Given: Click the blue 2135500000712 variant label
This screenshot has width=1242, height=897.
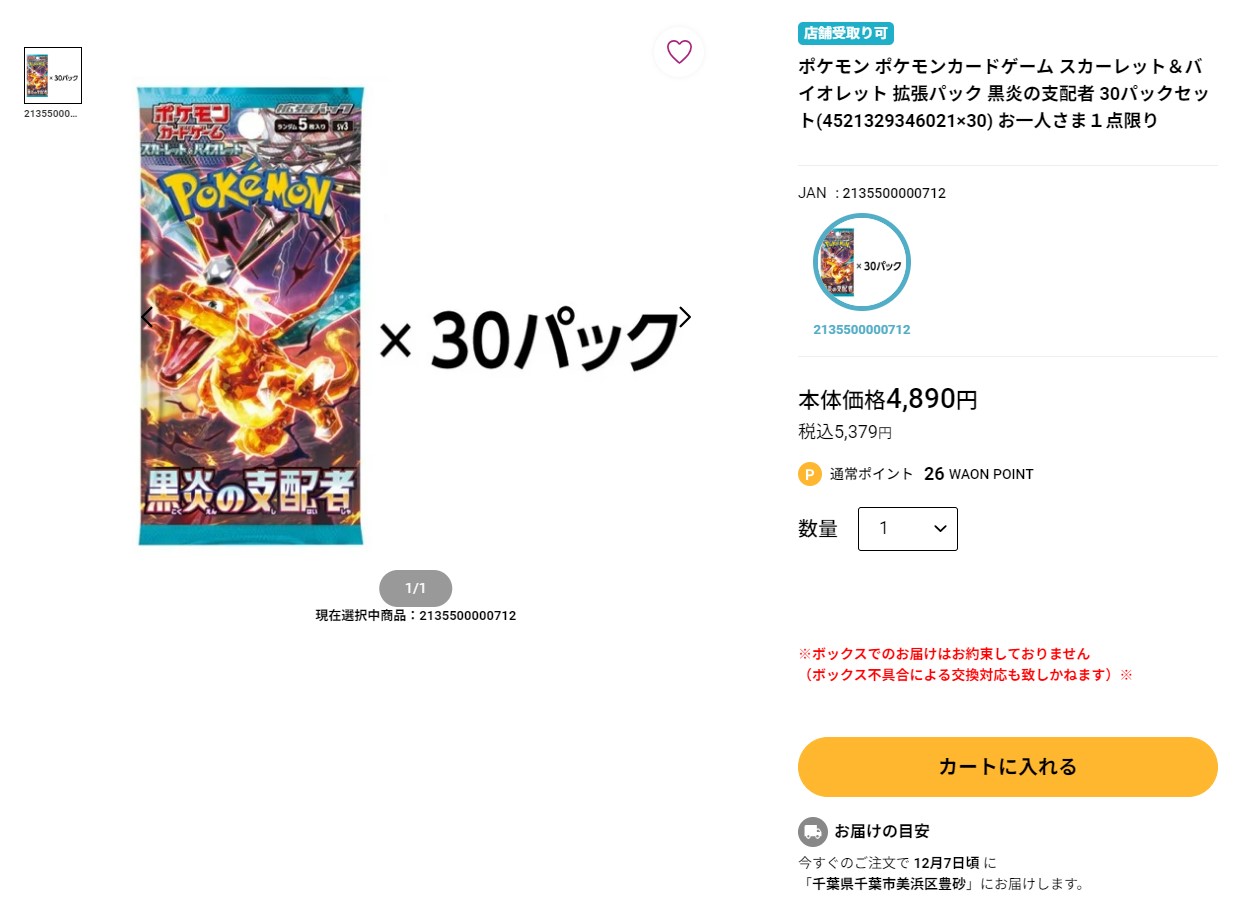Looking at the screenshot, I should click(x=862, y=330).
